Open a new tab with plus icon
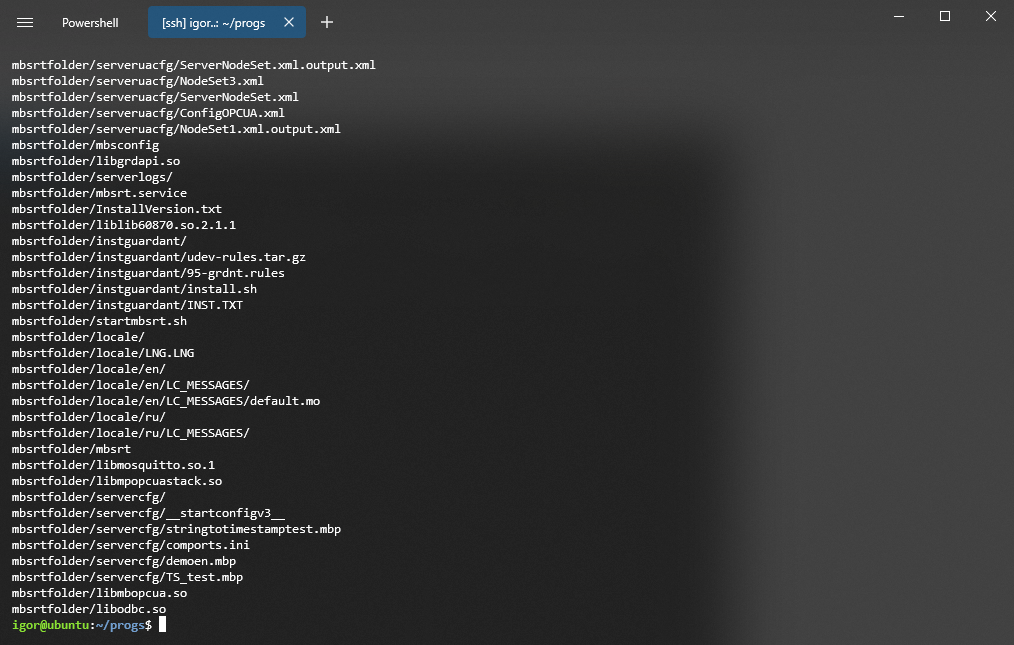Screen dimensions: 1014x645 coord(327,22)
